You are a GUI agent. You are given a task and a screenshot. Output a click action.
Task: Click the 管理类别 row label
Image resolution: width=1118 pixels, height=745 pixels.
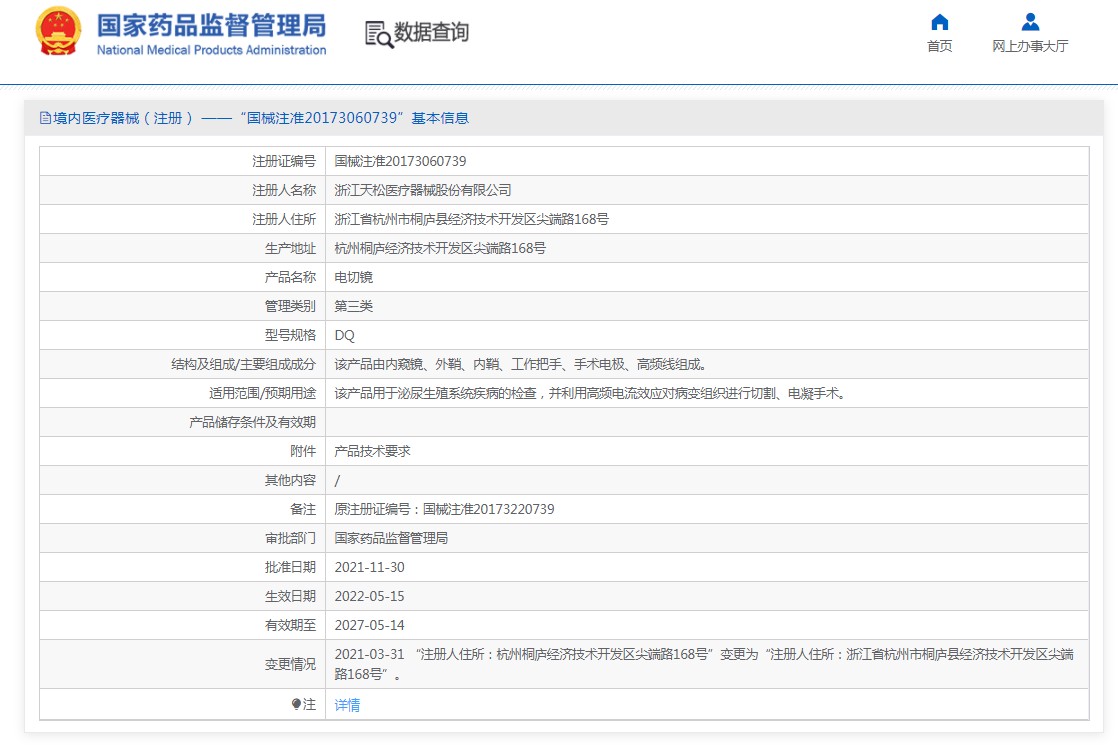pos(290,307)
